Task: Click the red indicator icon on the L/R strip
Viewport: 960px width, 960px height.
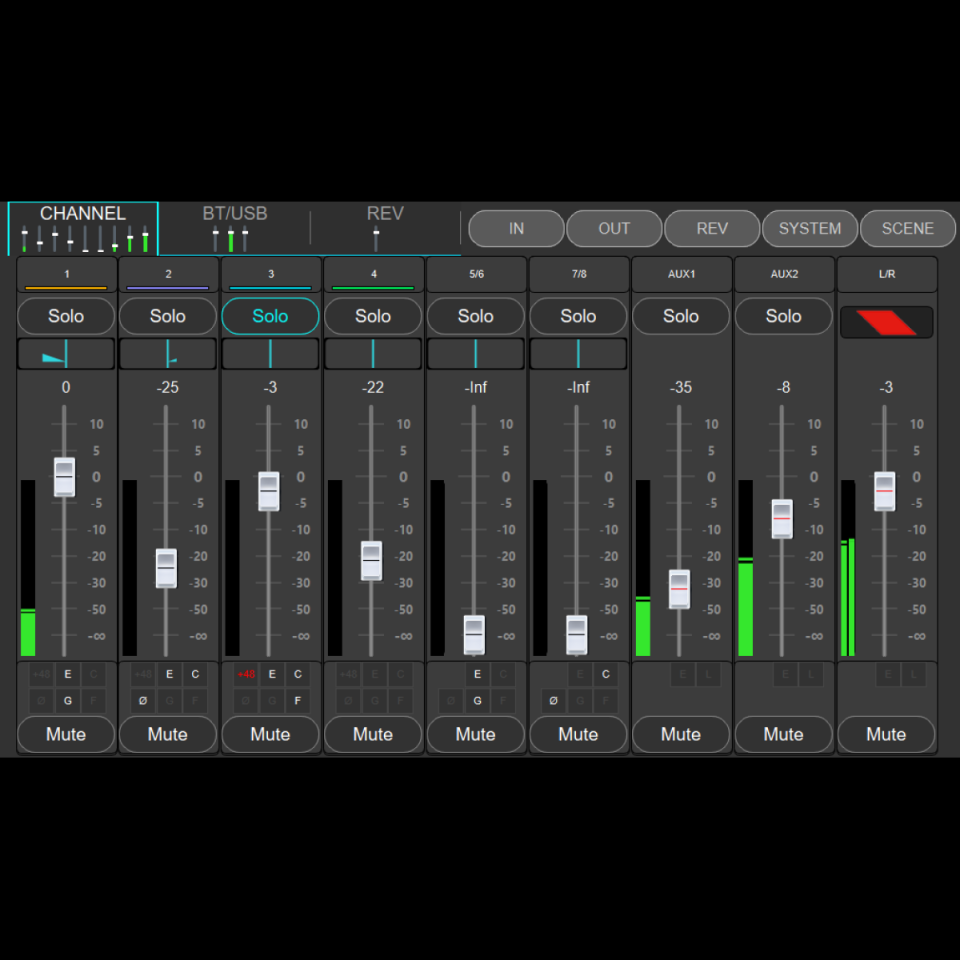Action: (886, 321)
